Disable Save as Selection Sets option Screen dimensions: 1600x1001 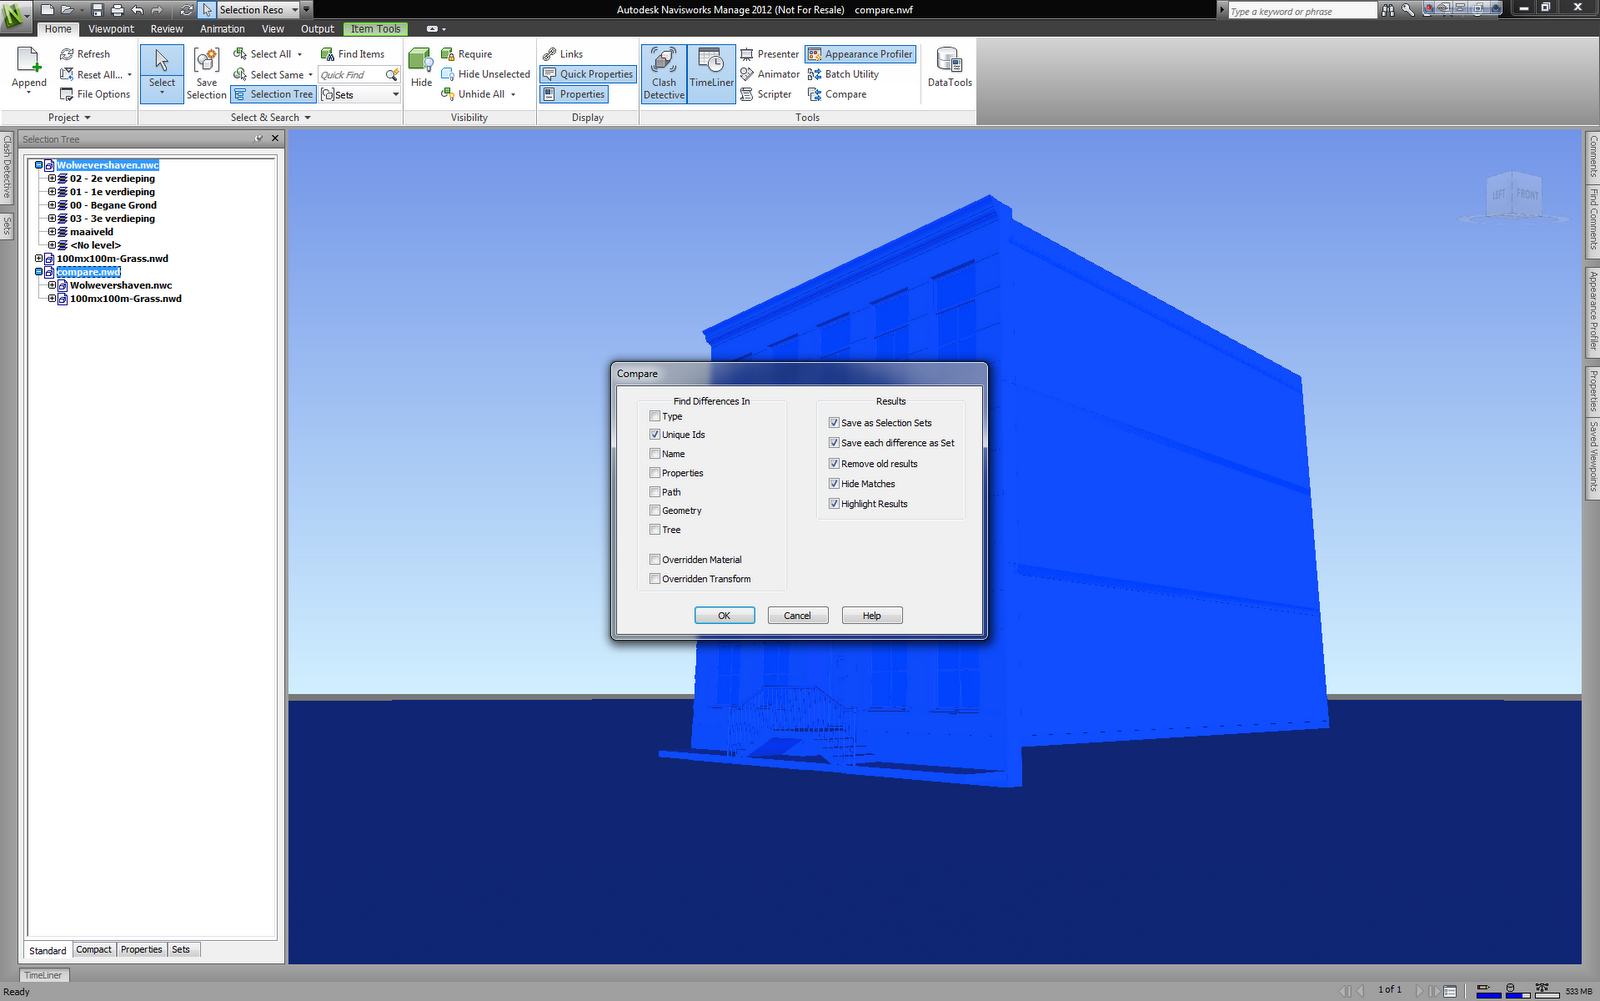pos(834,422)
